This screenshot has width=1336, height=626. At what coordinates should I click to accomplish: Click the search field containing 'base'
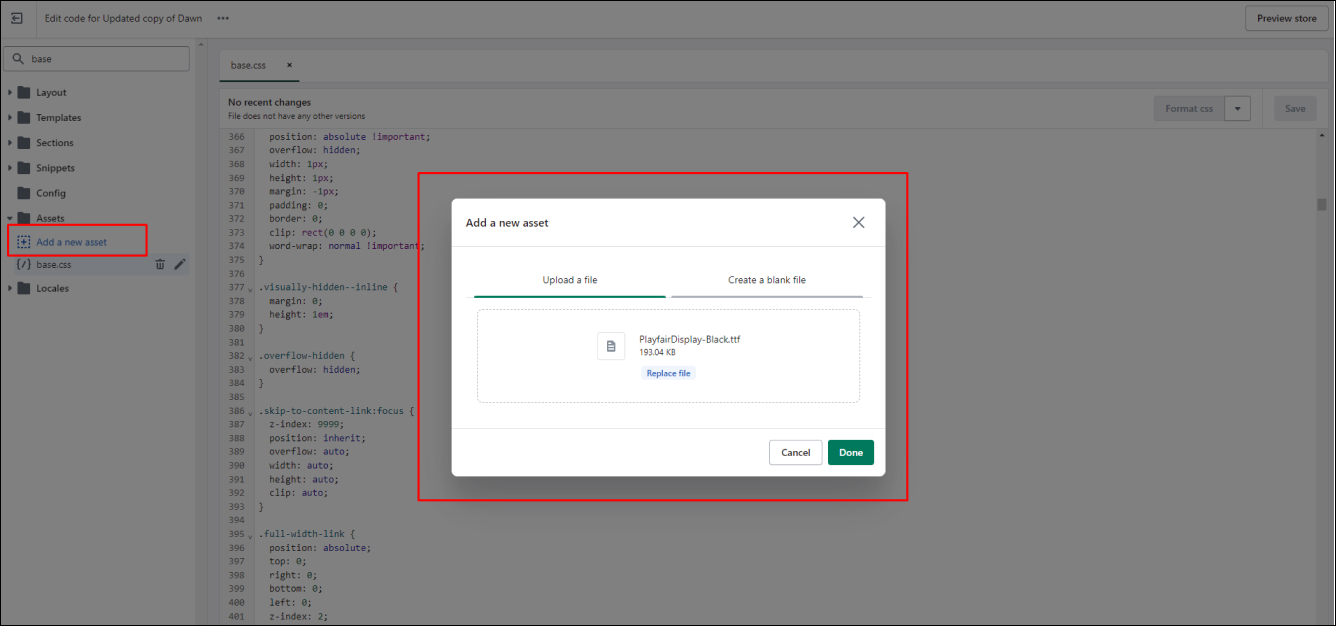97,59
